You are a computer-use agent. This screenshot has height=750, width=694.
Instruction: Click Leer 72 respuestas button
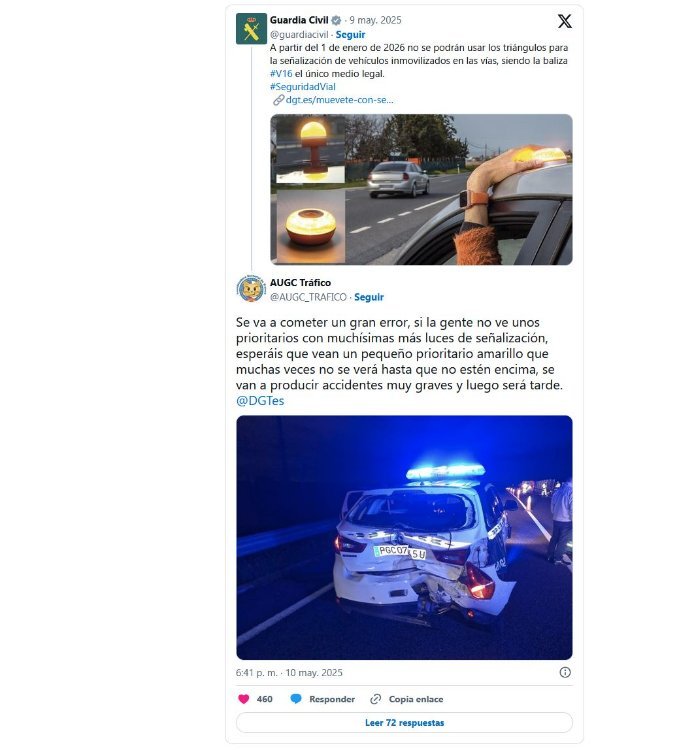coord(404,722)
